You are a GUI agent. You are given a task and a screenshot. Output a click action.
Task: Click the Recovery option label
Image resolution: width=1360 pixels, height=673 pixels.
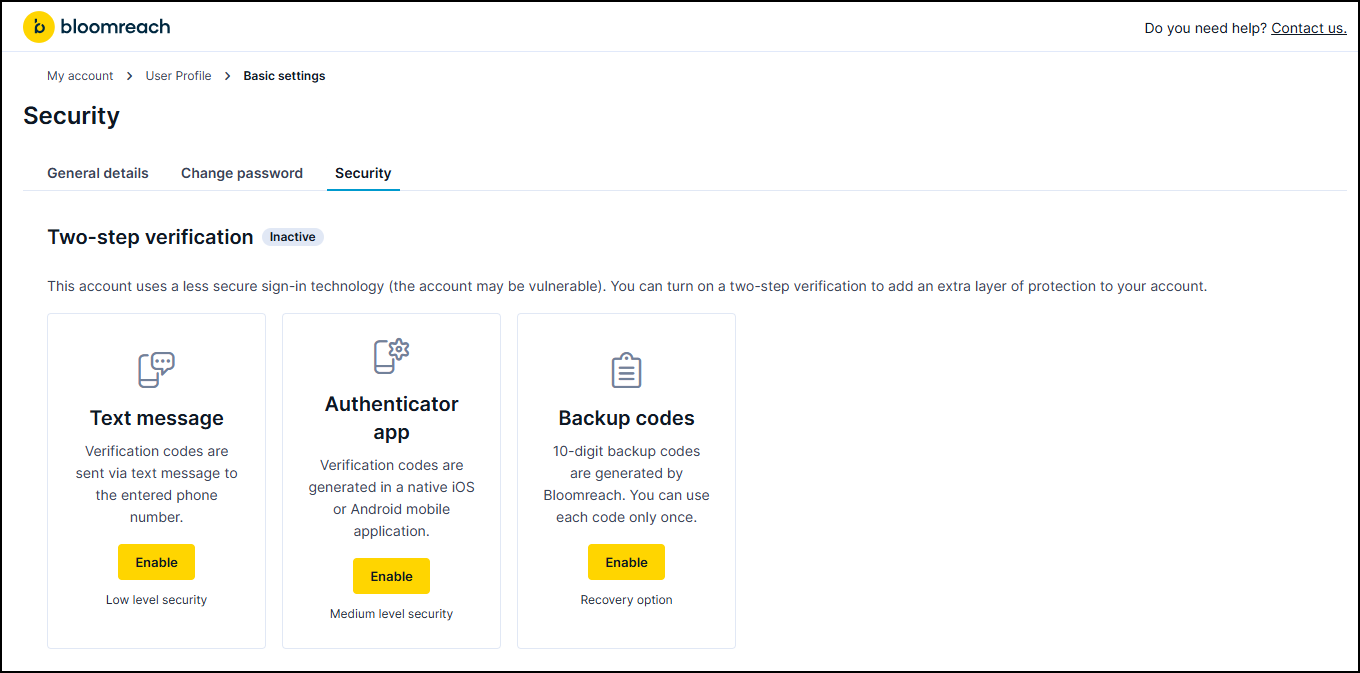pos(626,600)
